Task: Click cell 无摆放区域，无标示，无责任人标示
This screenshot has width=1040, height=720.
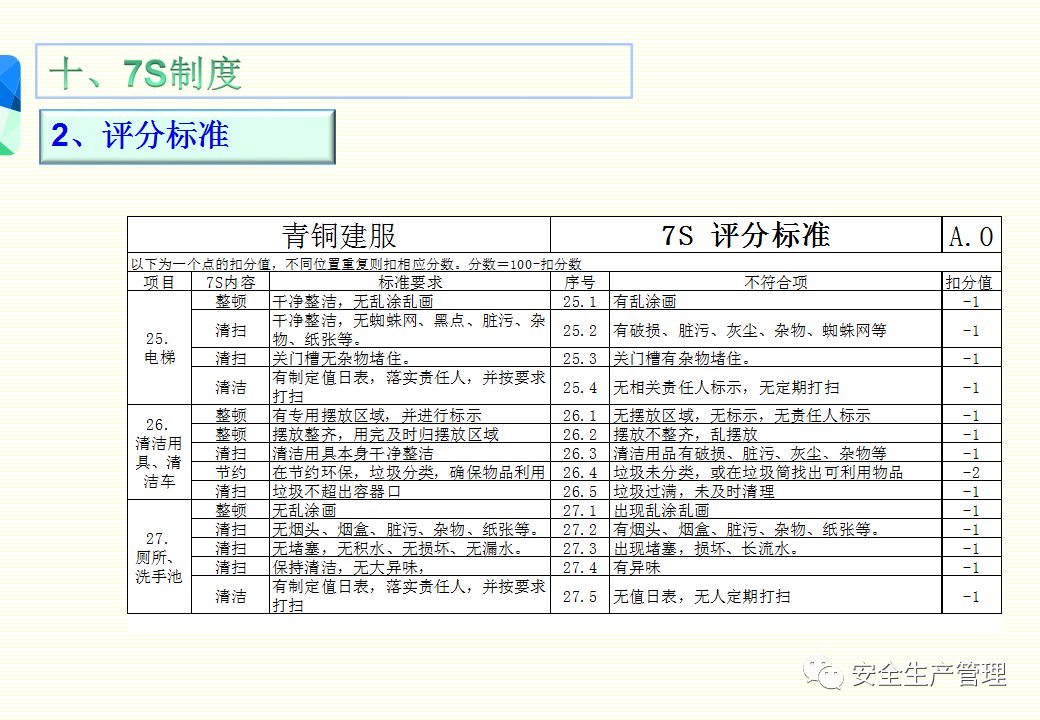Action: 775,415
